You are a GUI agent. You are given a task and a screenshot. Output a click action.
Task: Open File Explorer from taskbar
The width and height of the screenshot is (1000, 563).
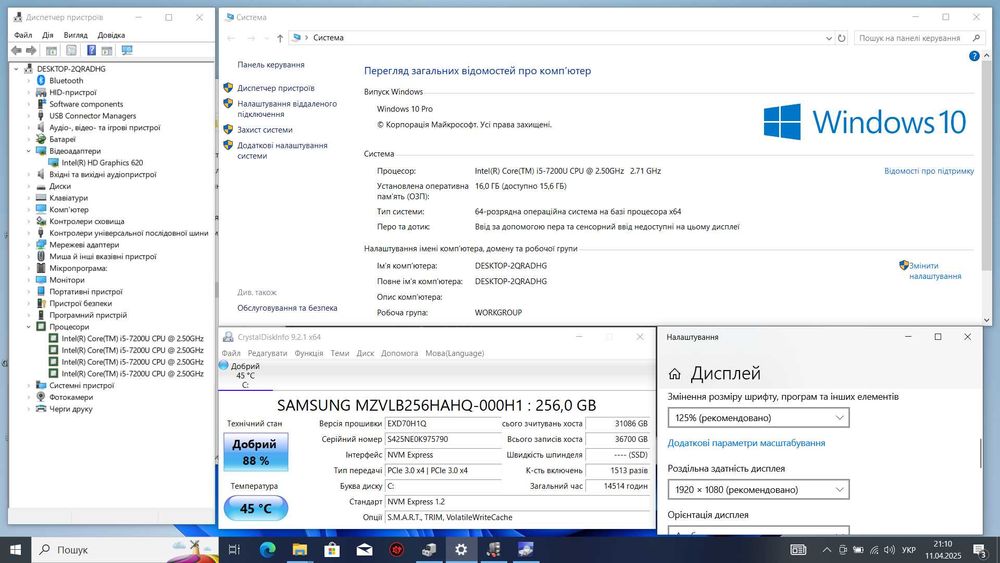pos(300,550)
